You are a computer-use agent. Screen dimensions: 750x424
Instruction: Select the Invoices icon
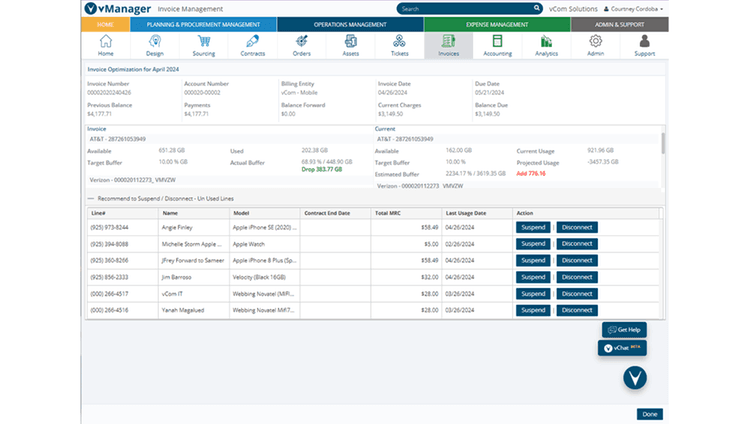pos(449,45)
